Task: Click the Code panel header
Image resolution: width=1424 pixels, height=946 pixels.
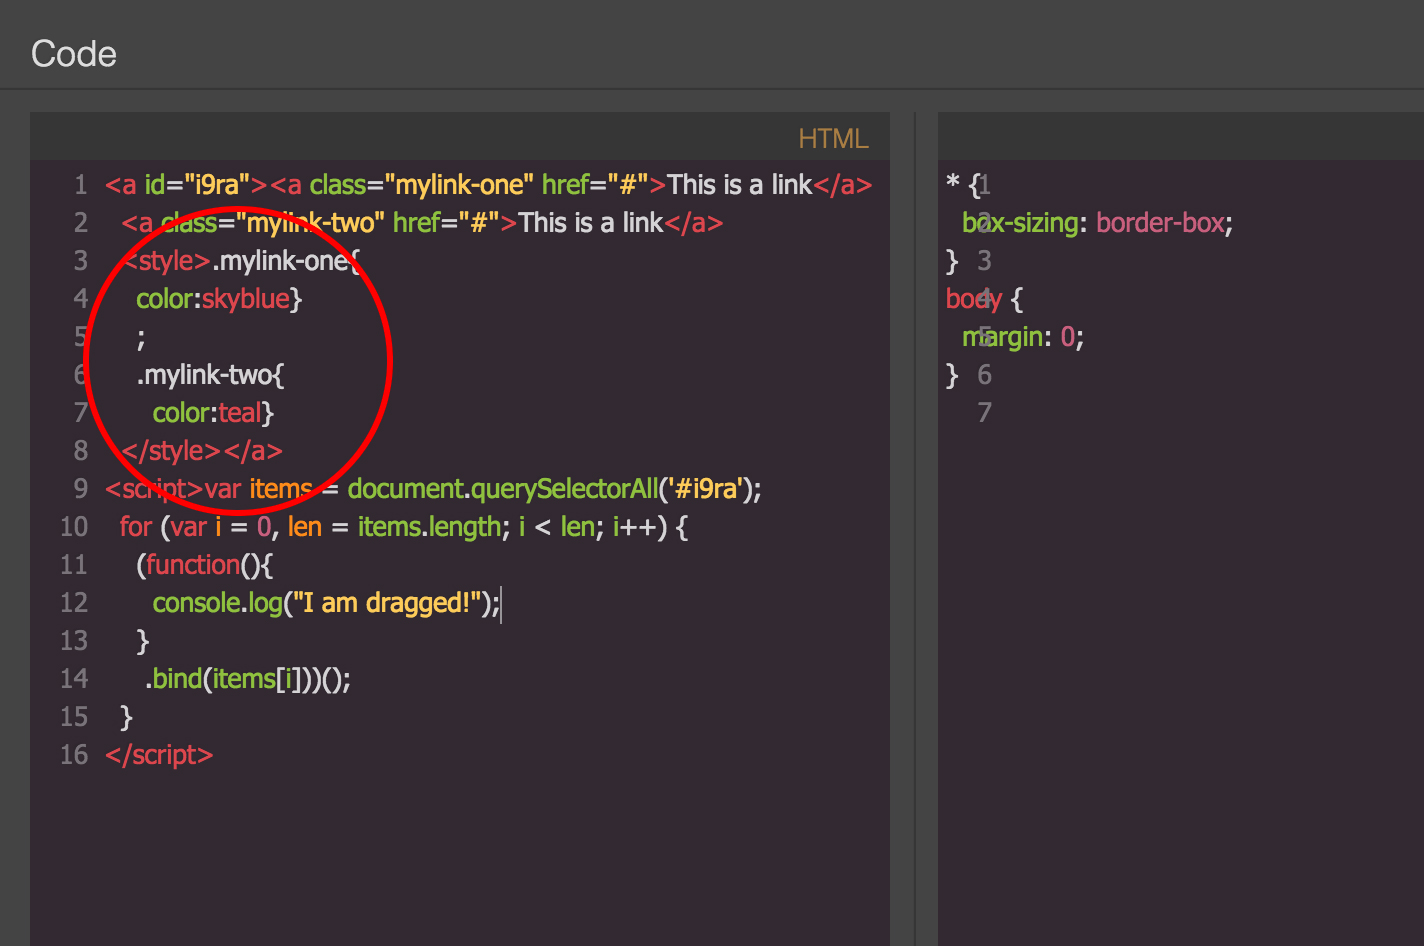Action: [x=73, y=54]
